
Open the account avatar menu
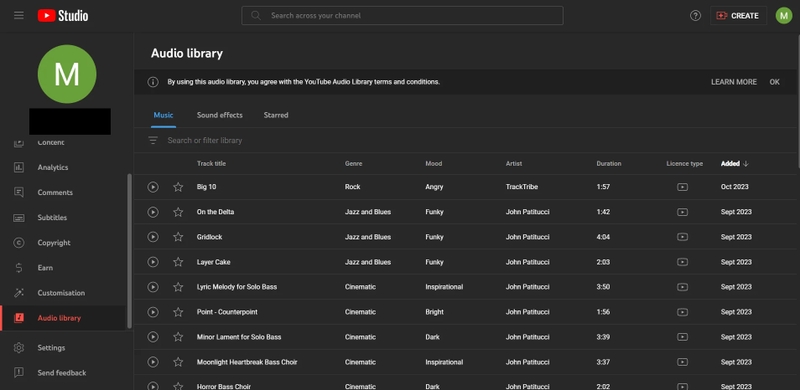[784, 15]
